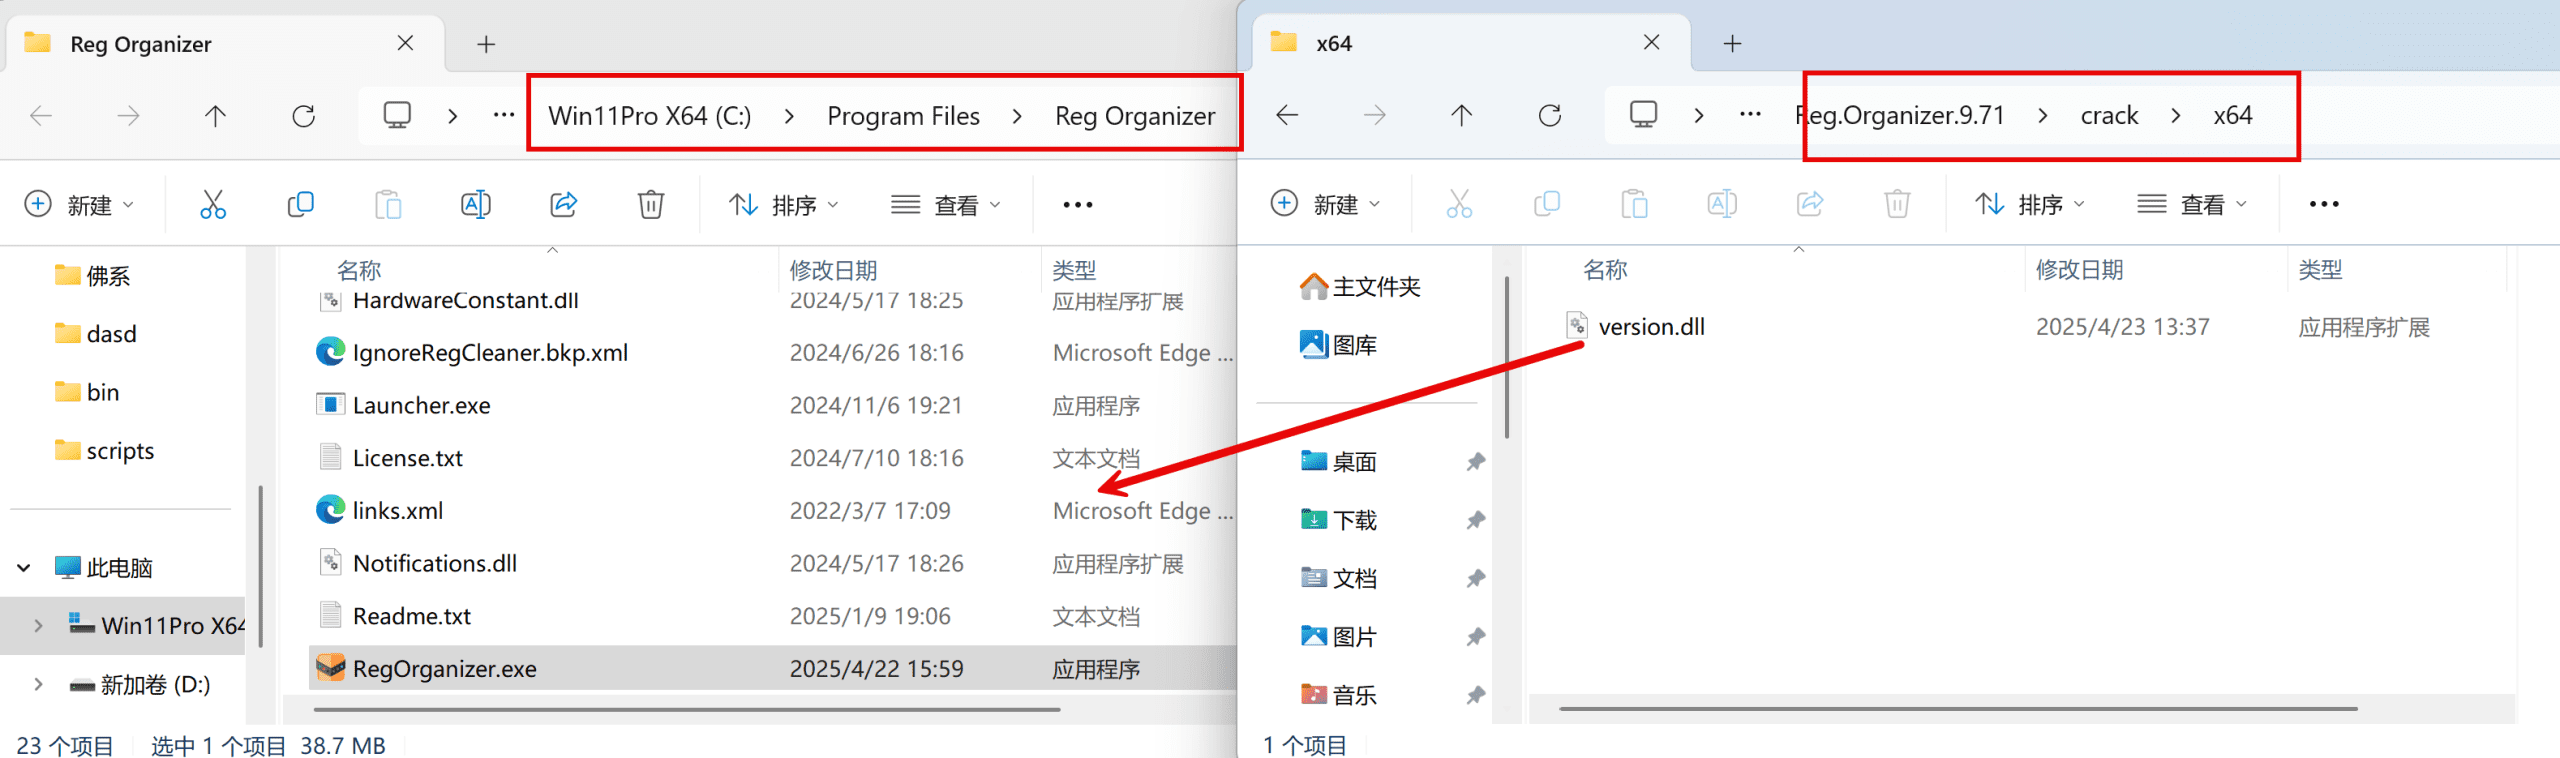This screenshot has height=758, width=2560.
Task: Refresh the Reg Organizer folder view
Action: (304, 116)
